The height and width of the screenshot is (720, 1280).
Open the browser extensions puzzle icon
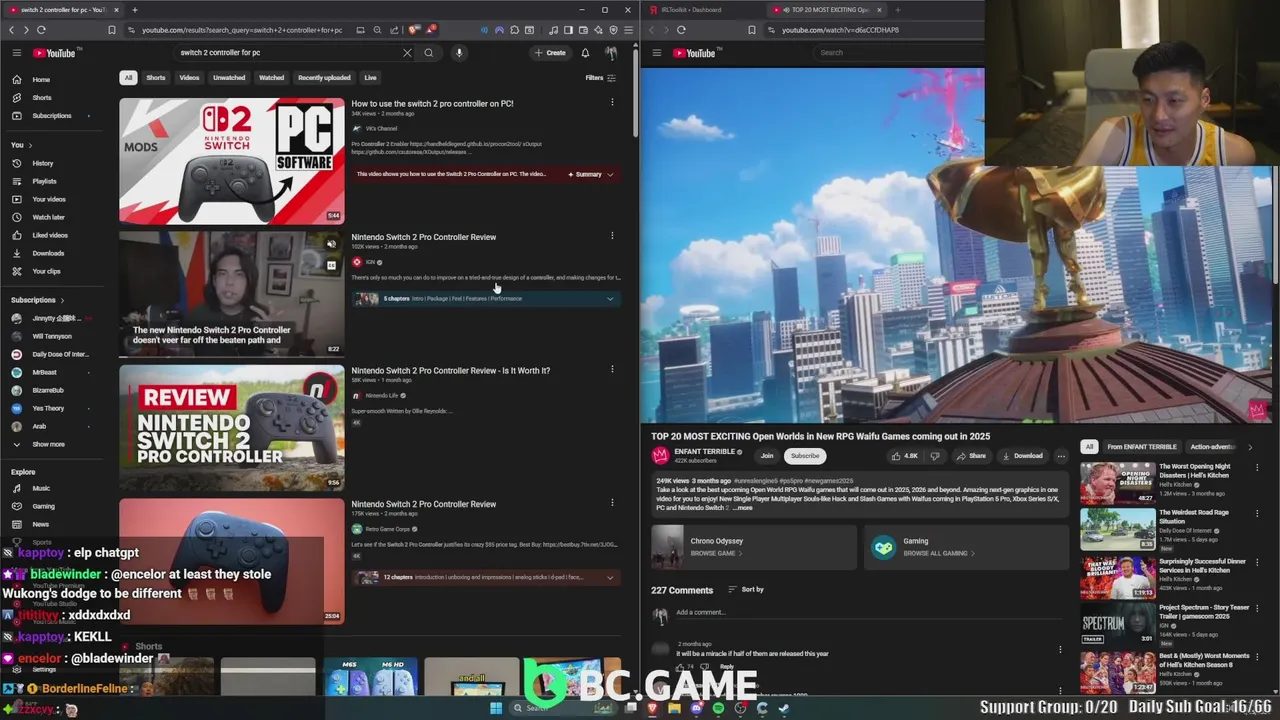pyautogui.click(x=514, y=30)
